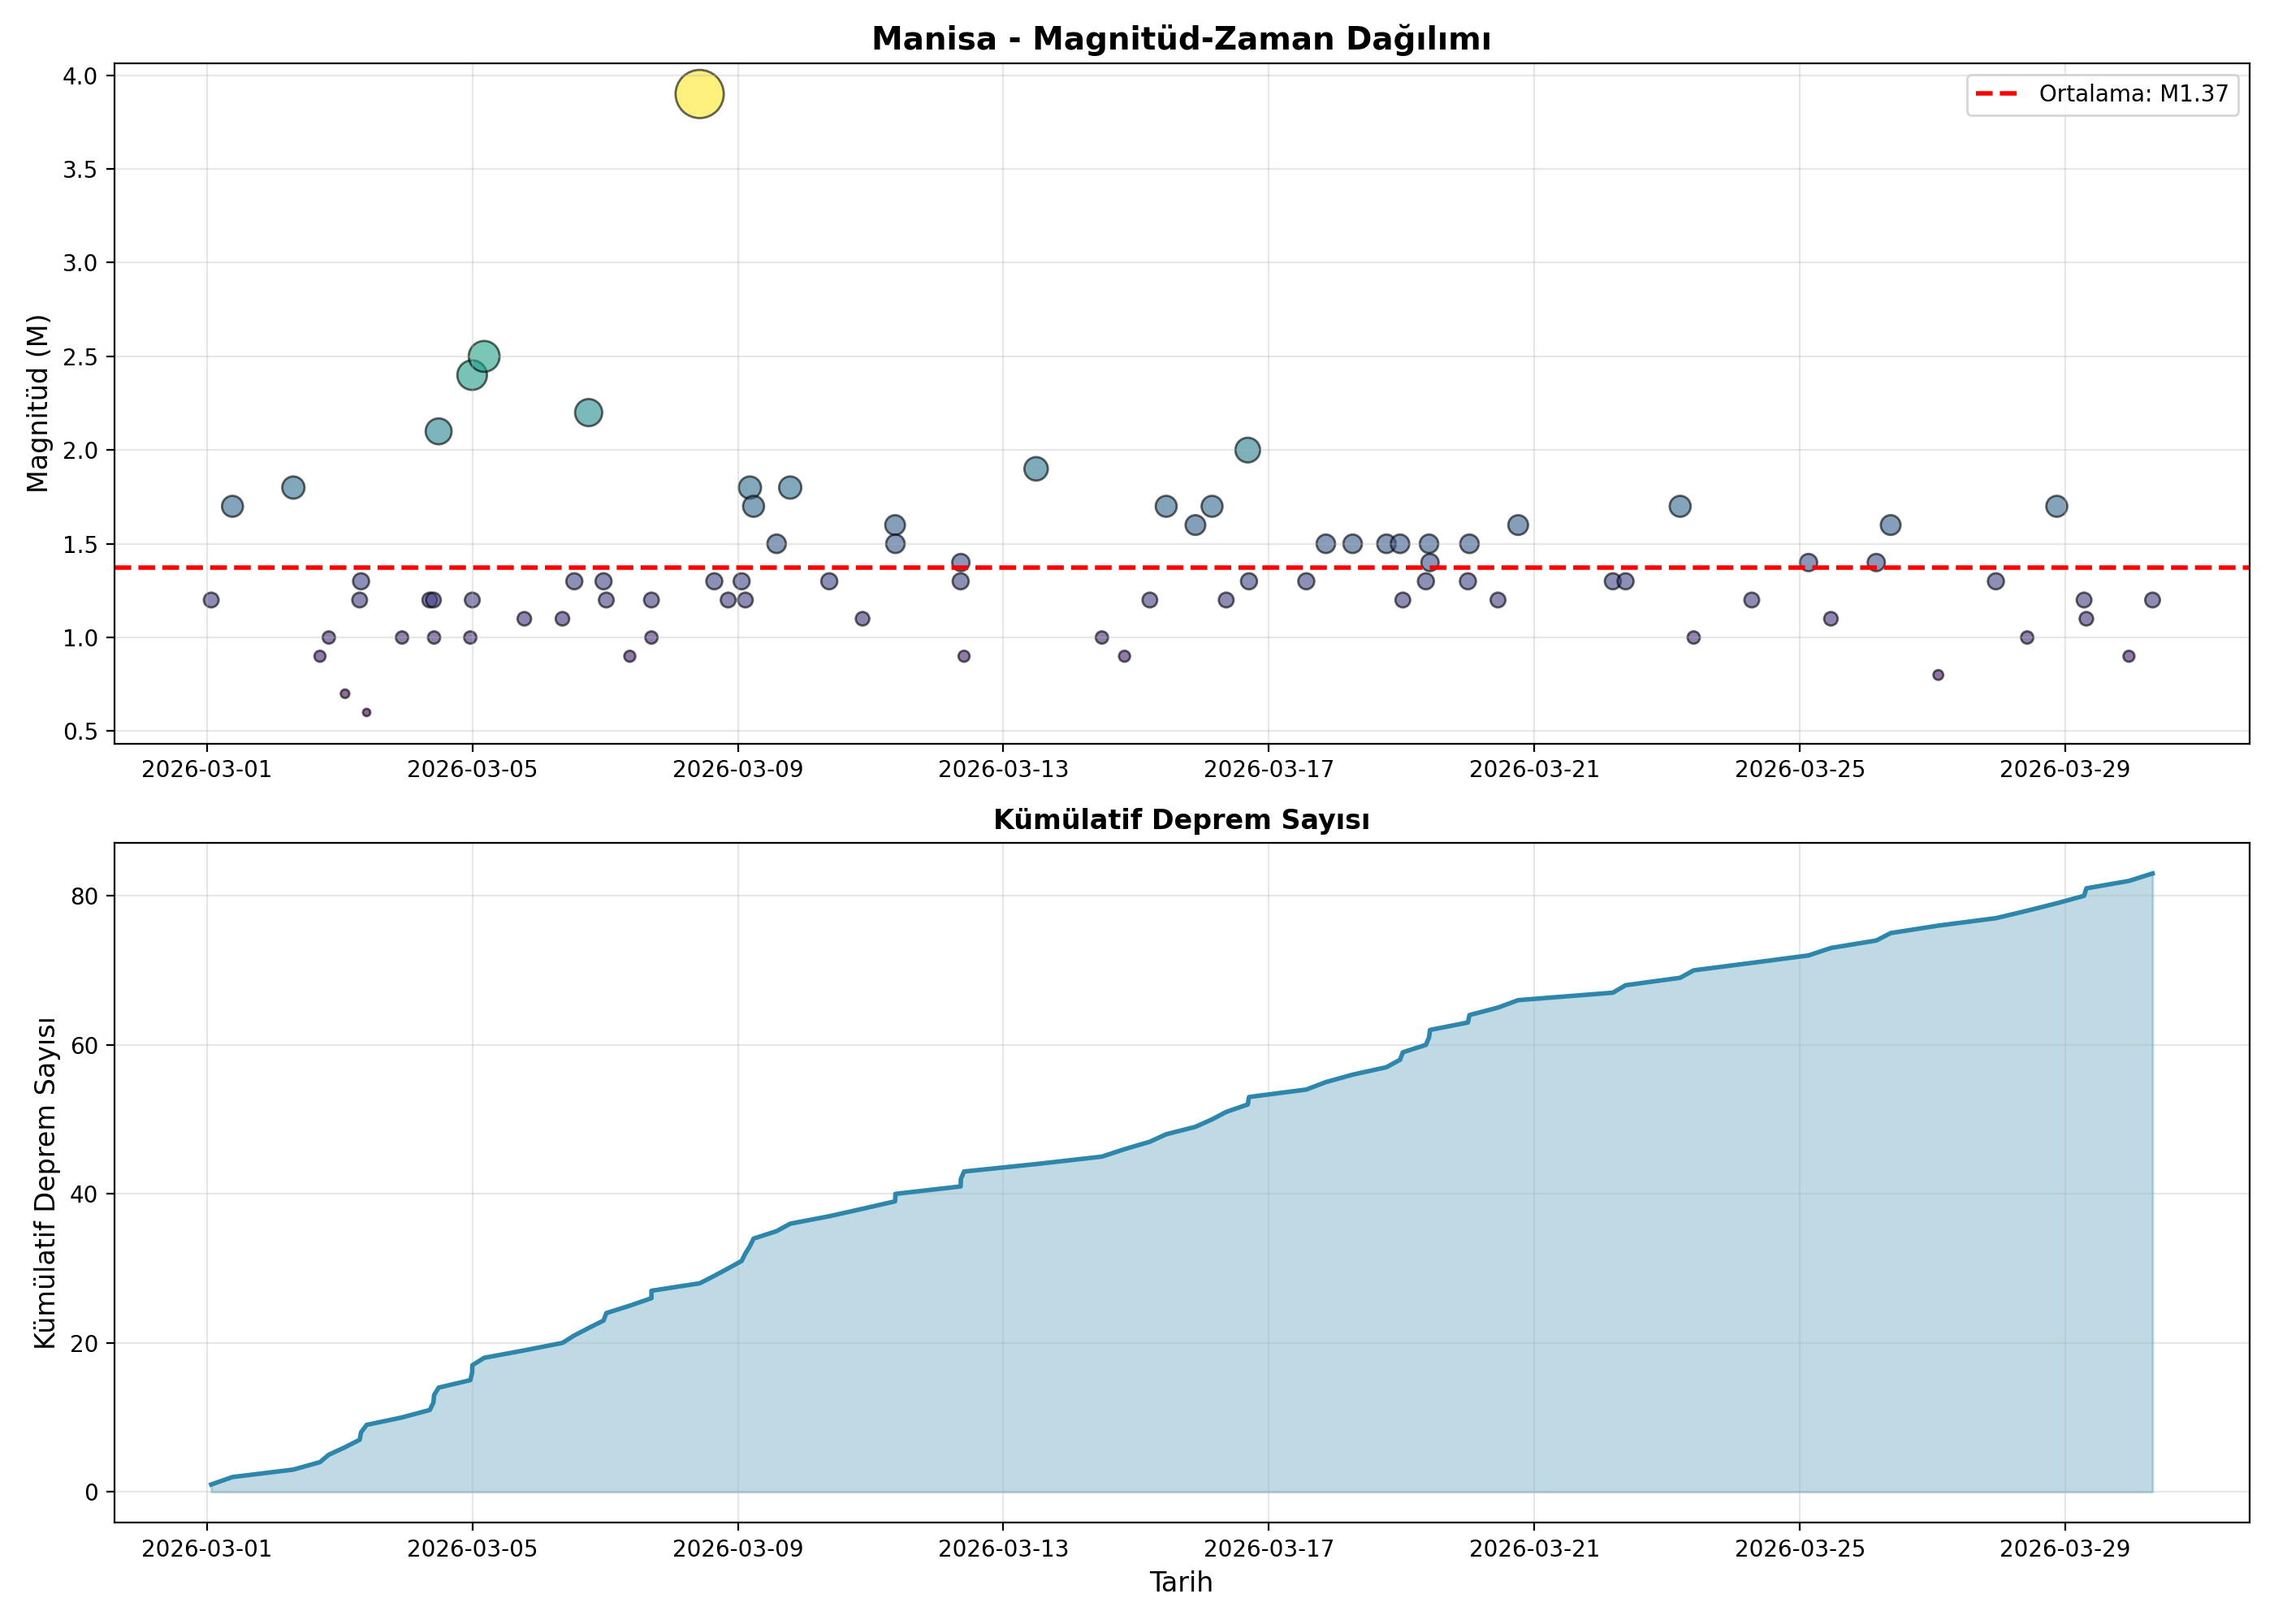Click the '1.0' tick on magnitude axis
This screenshot has height=1624, width=2274.
point(80,638)
